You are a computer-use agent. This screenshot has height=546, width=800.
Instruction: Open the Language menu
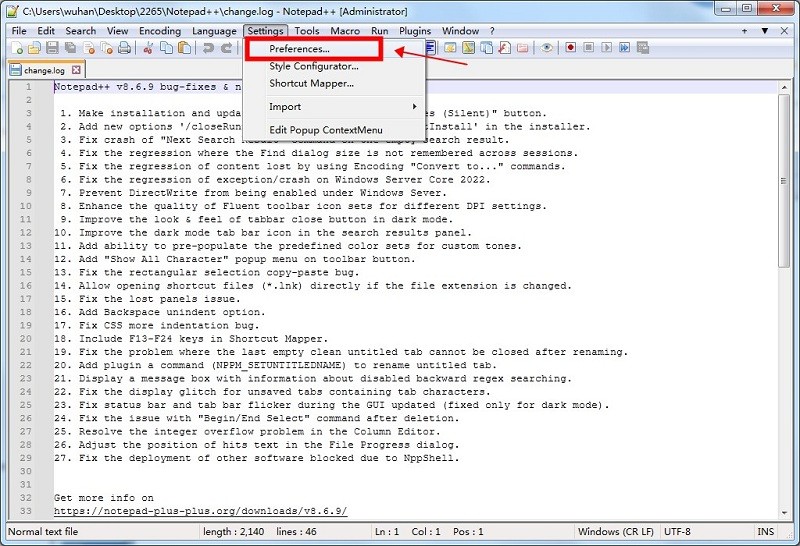pyautogui.click(x=214, y=31)
